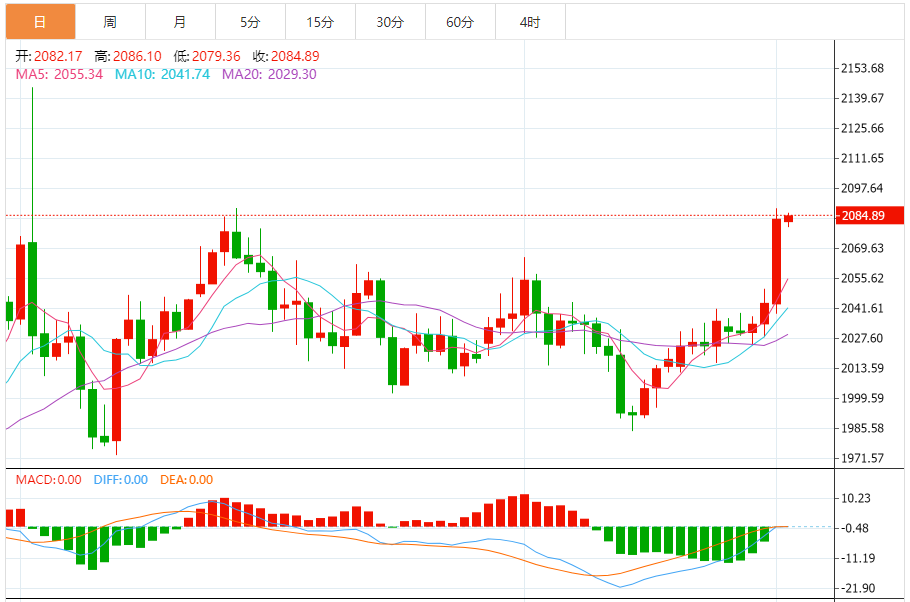The height and width of the screenshot is (602, 910).
Task: Click the 2041.61 price axis label
Action: 862,308
